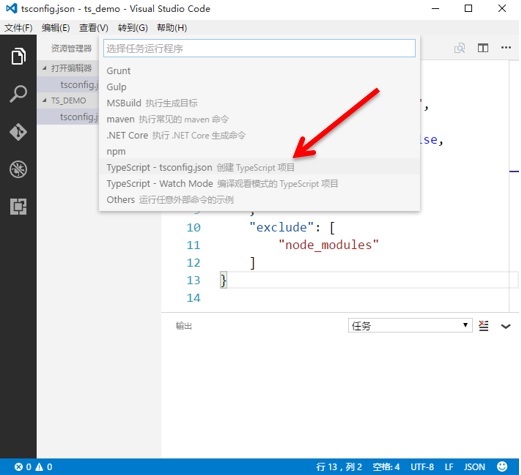Click the 输出 panel title
521x475 pixels.
pos(184,326)
